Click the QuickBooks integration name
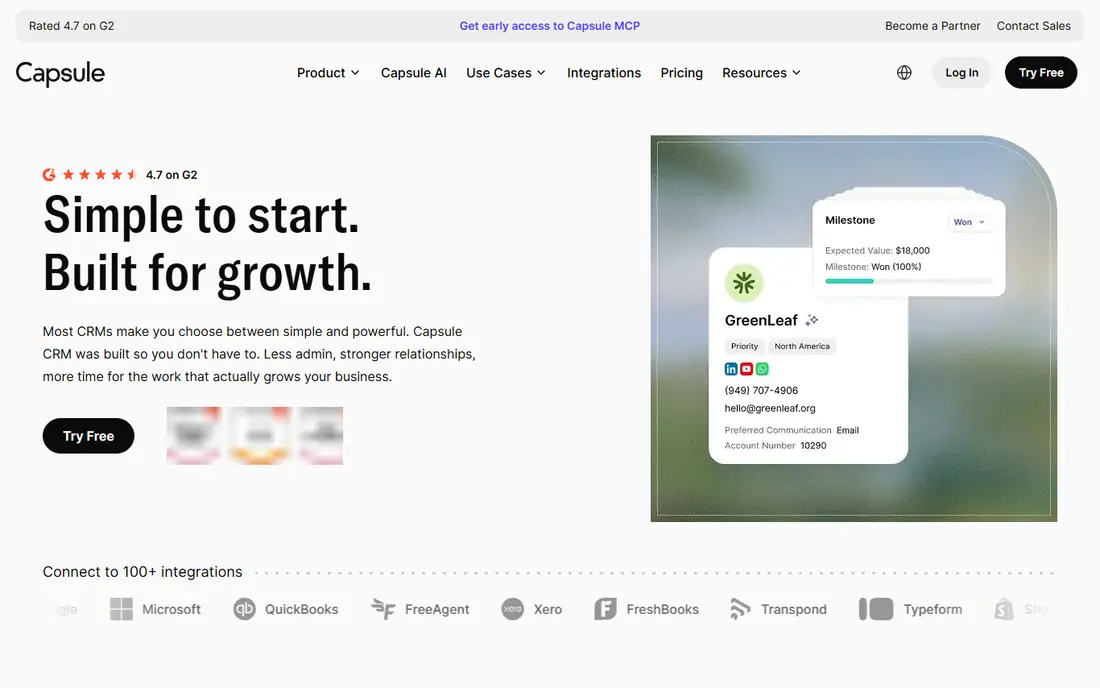The width and height of the screenshot is (1100, 688). (x=302, y=609)
